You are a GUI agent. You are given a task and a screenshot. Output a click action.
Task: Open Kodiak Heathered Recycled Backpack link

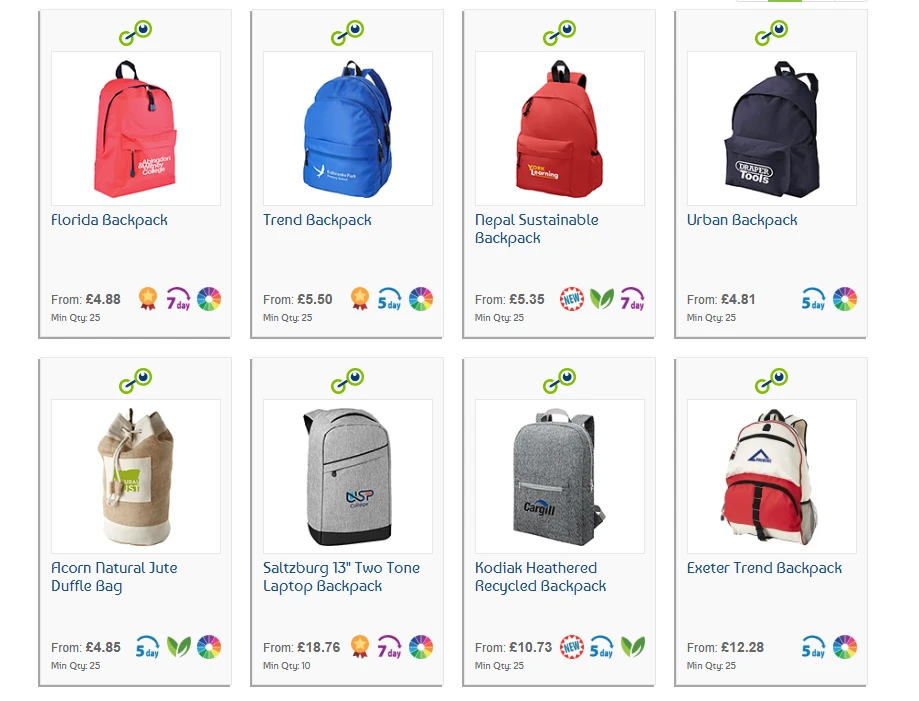tap(540, 577)
